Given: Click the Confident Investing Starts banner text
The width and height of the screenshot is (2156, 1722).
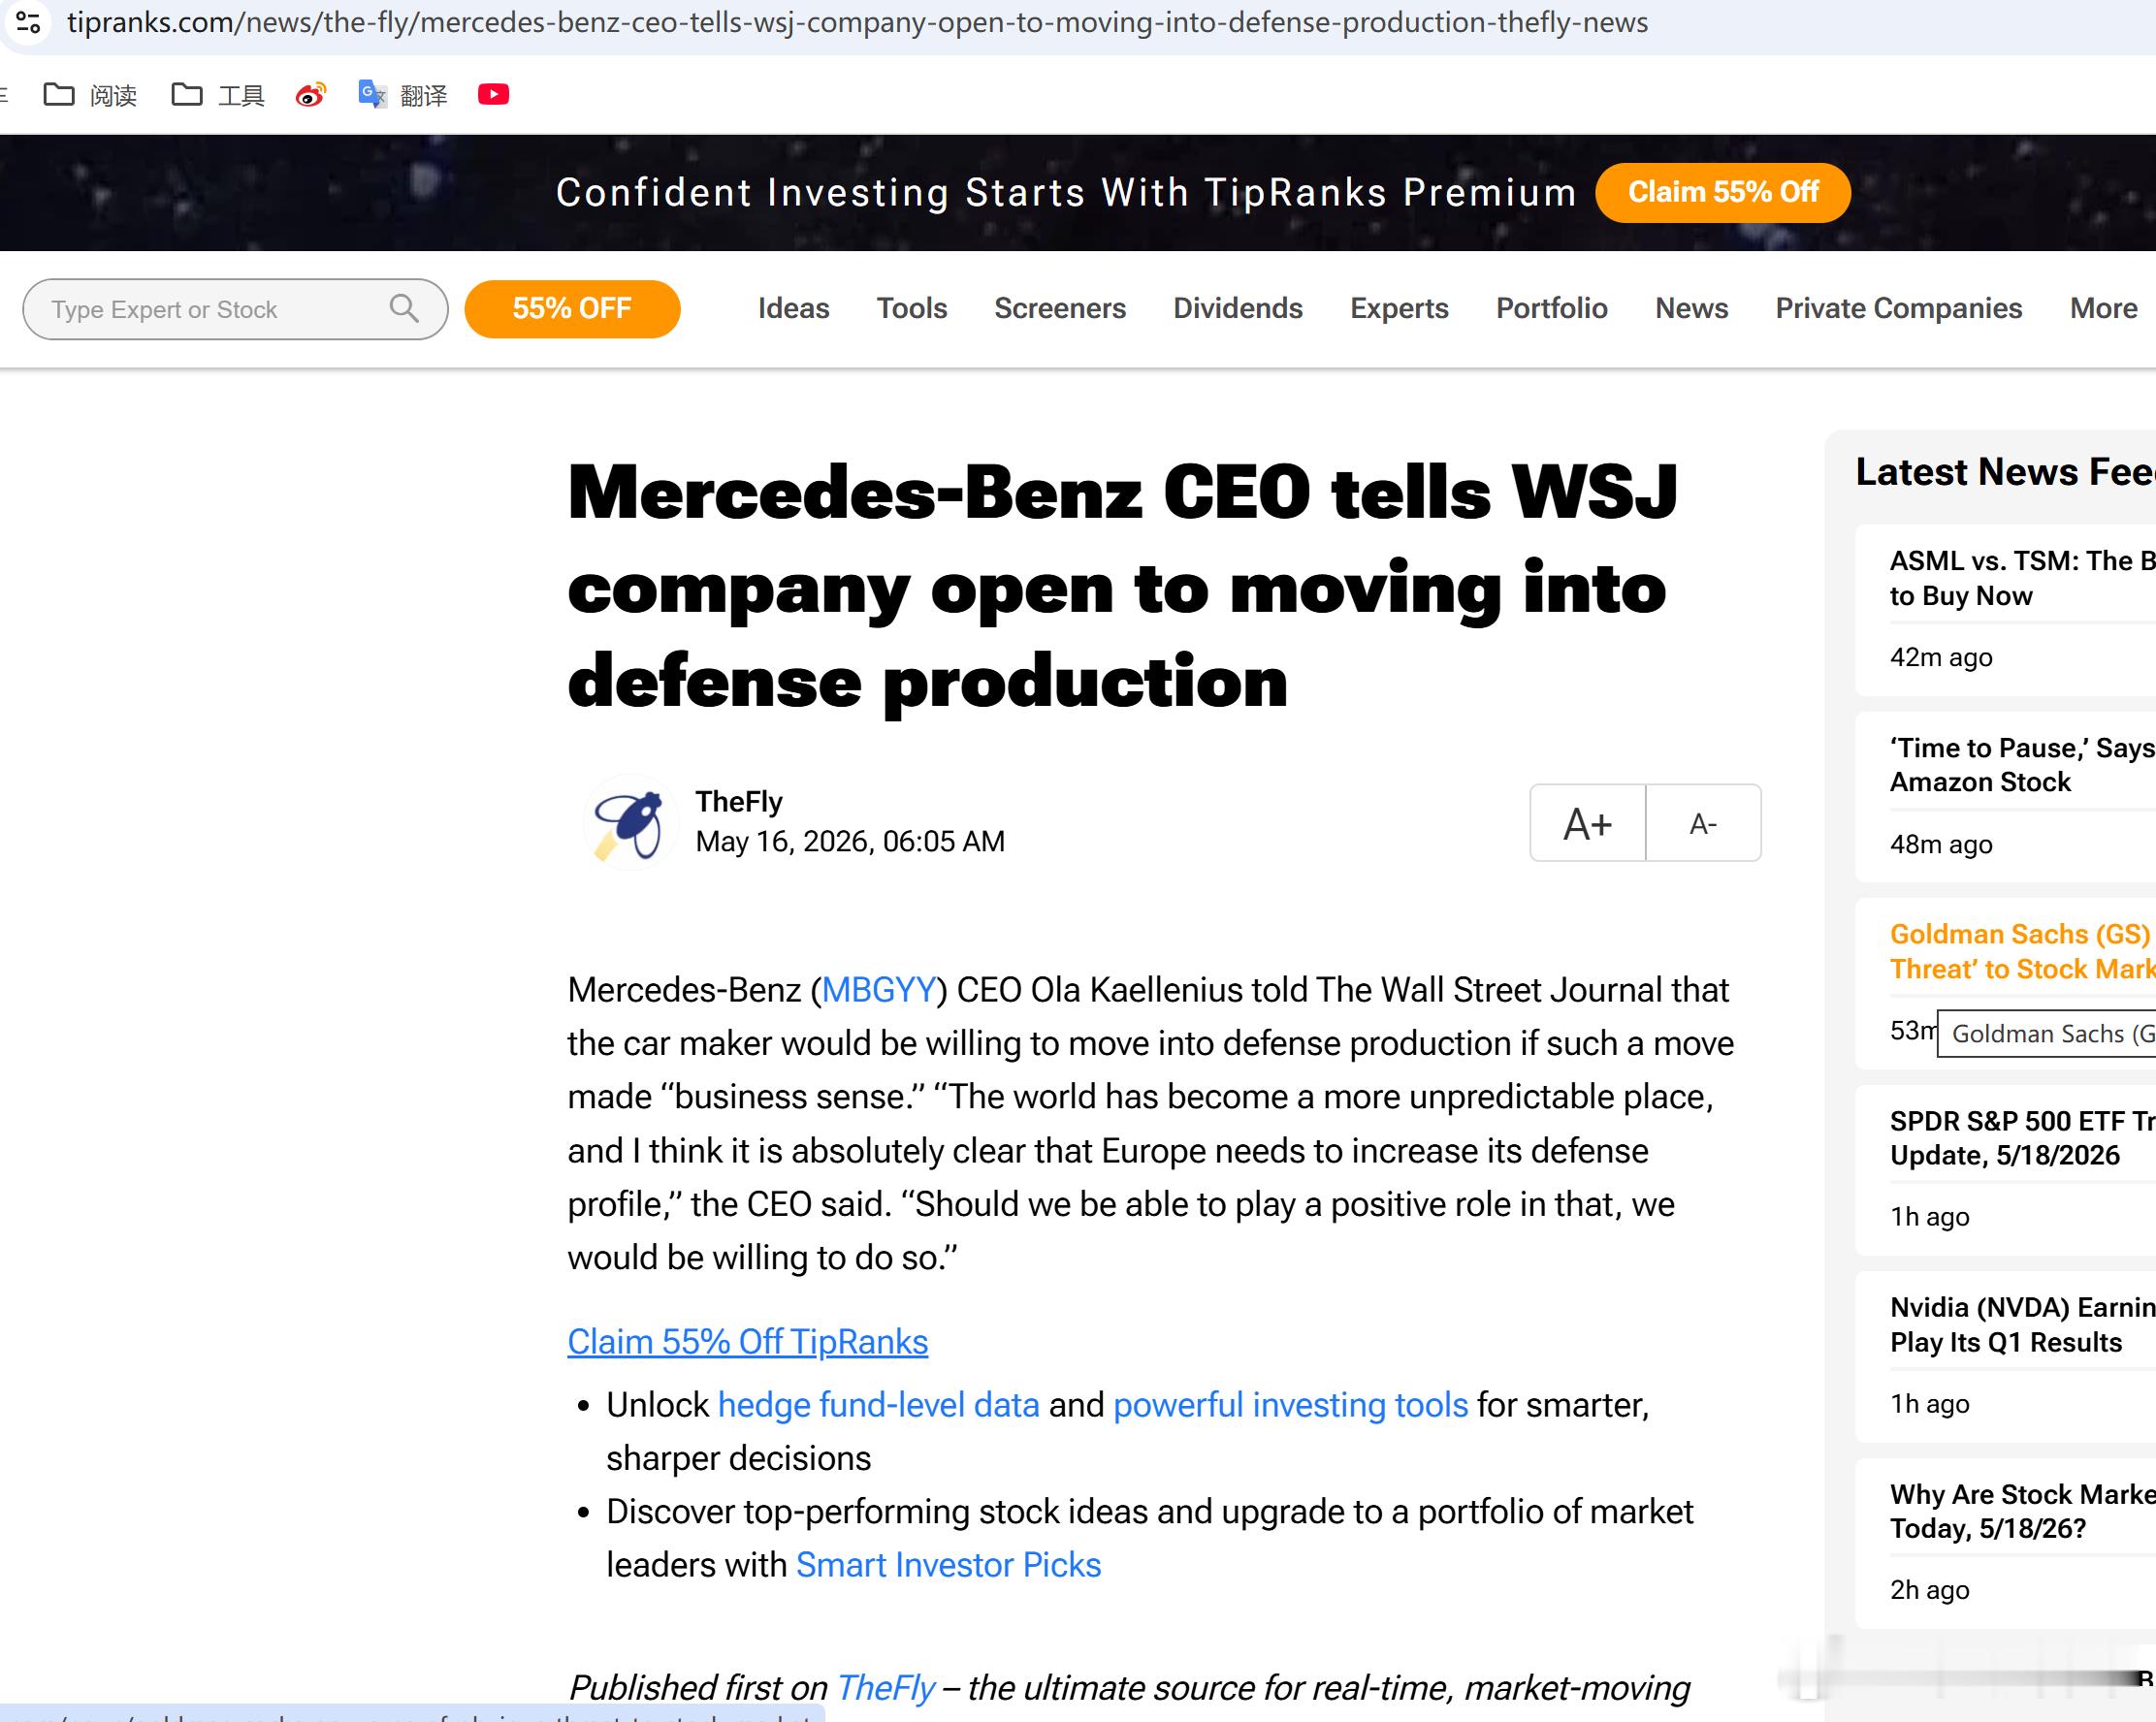Looking at the screenshot, I should click(1066, 192).
